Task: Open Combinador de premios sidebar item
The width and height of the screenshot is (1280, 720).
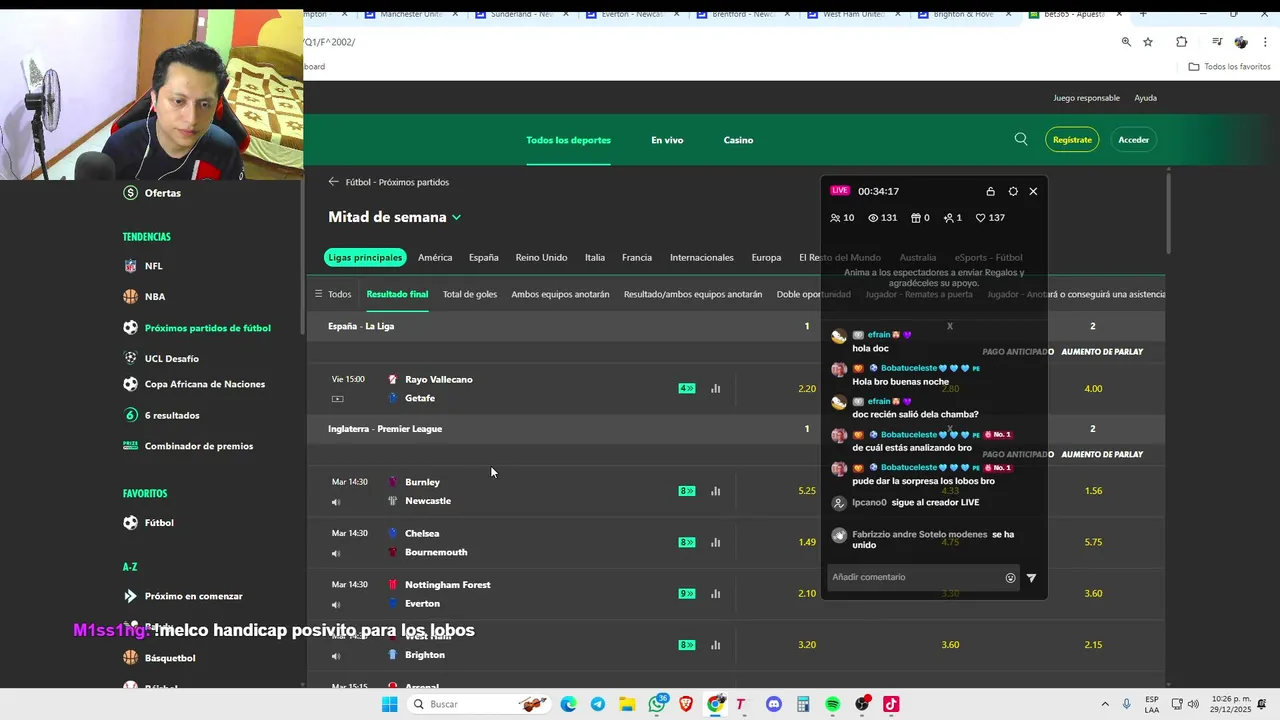Action: coord(188,446)
